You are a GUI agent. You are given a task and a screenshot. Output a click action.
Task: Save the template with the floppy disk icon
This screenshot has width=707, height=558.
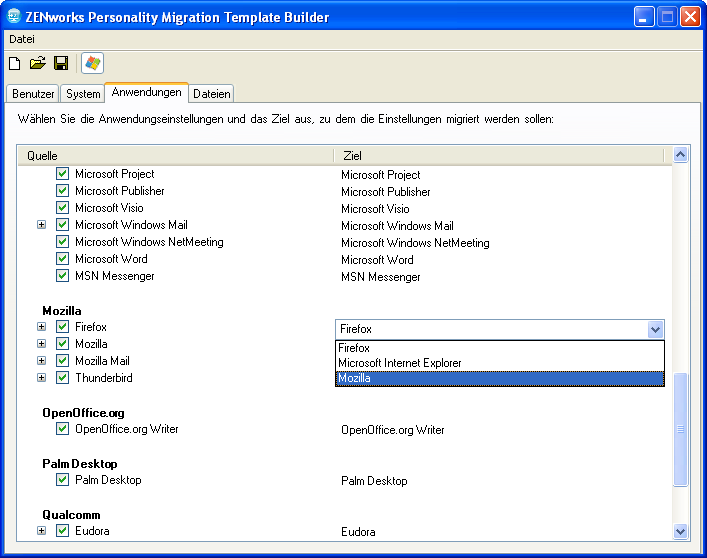(x=61, y=63)
